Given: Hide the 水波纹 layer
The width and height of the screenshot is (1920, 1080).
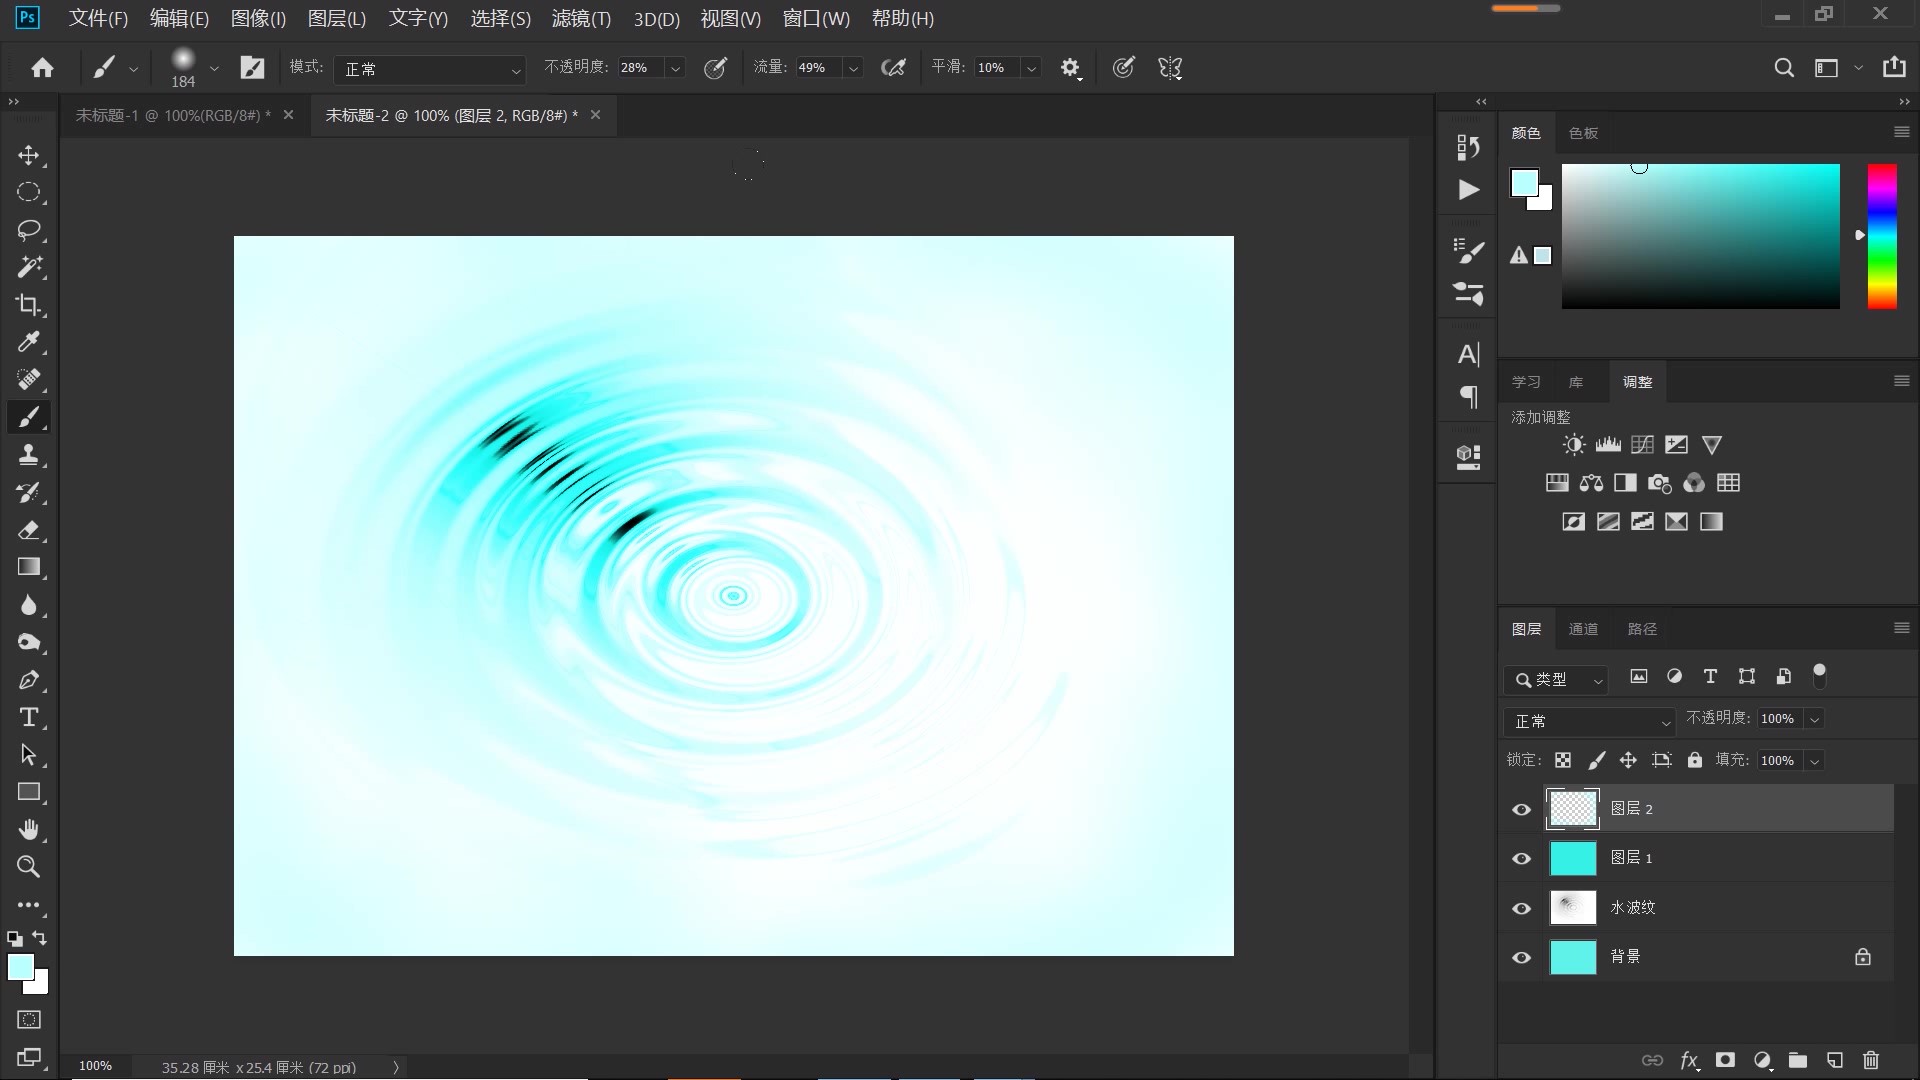Looking at the screenshot, I should tap(1521, 908).
